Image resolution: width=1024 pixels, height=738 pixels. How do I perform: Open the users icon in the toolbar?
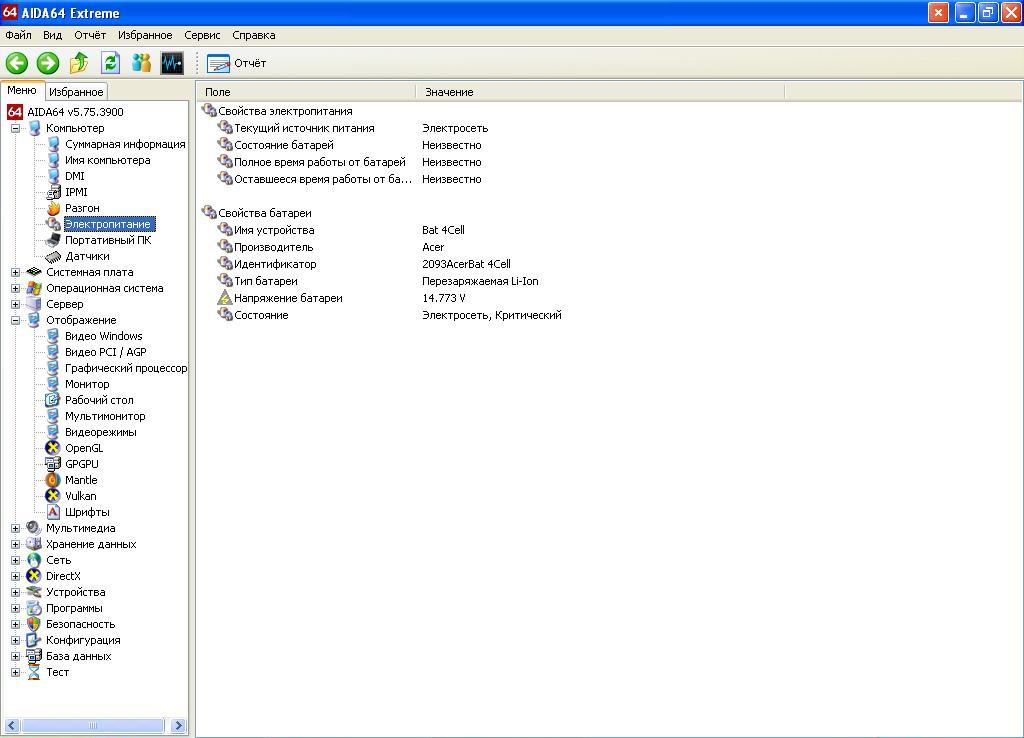coord(141,63)
